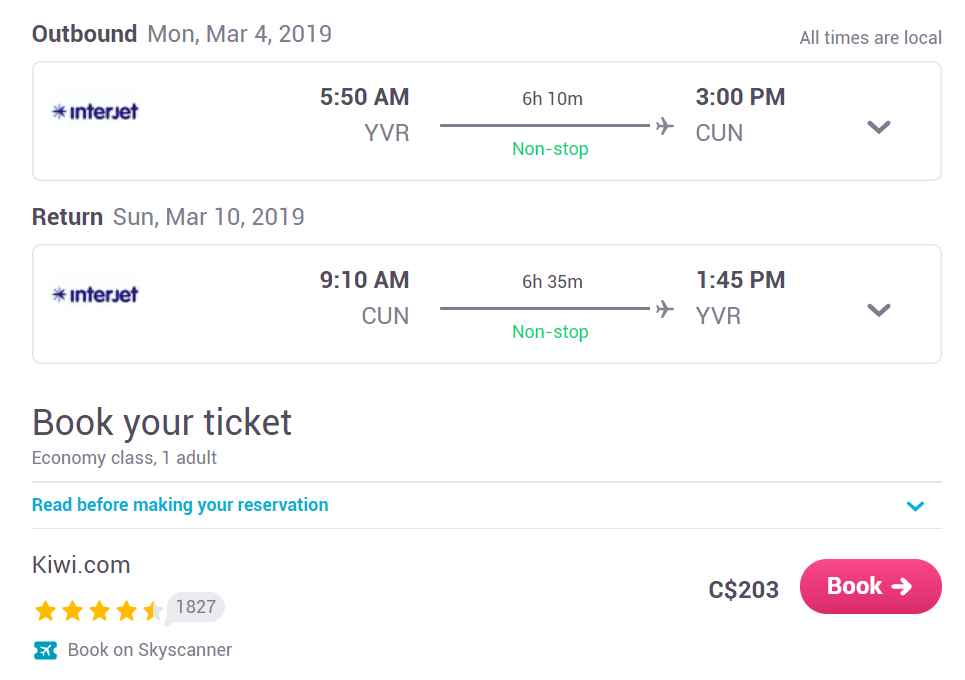Click the outbound Non-stop label
Screen dimensions: 965x680
[550, 149]
